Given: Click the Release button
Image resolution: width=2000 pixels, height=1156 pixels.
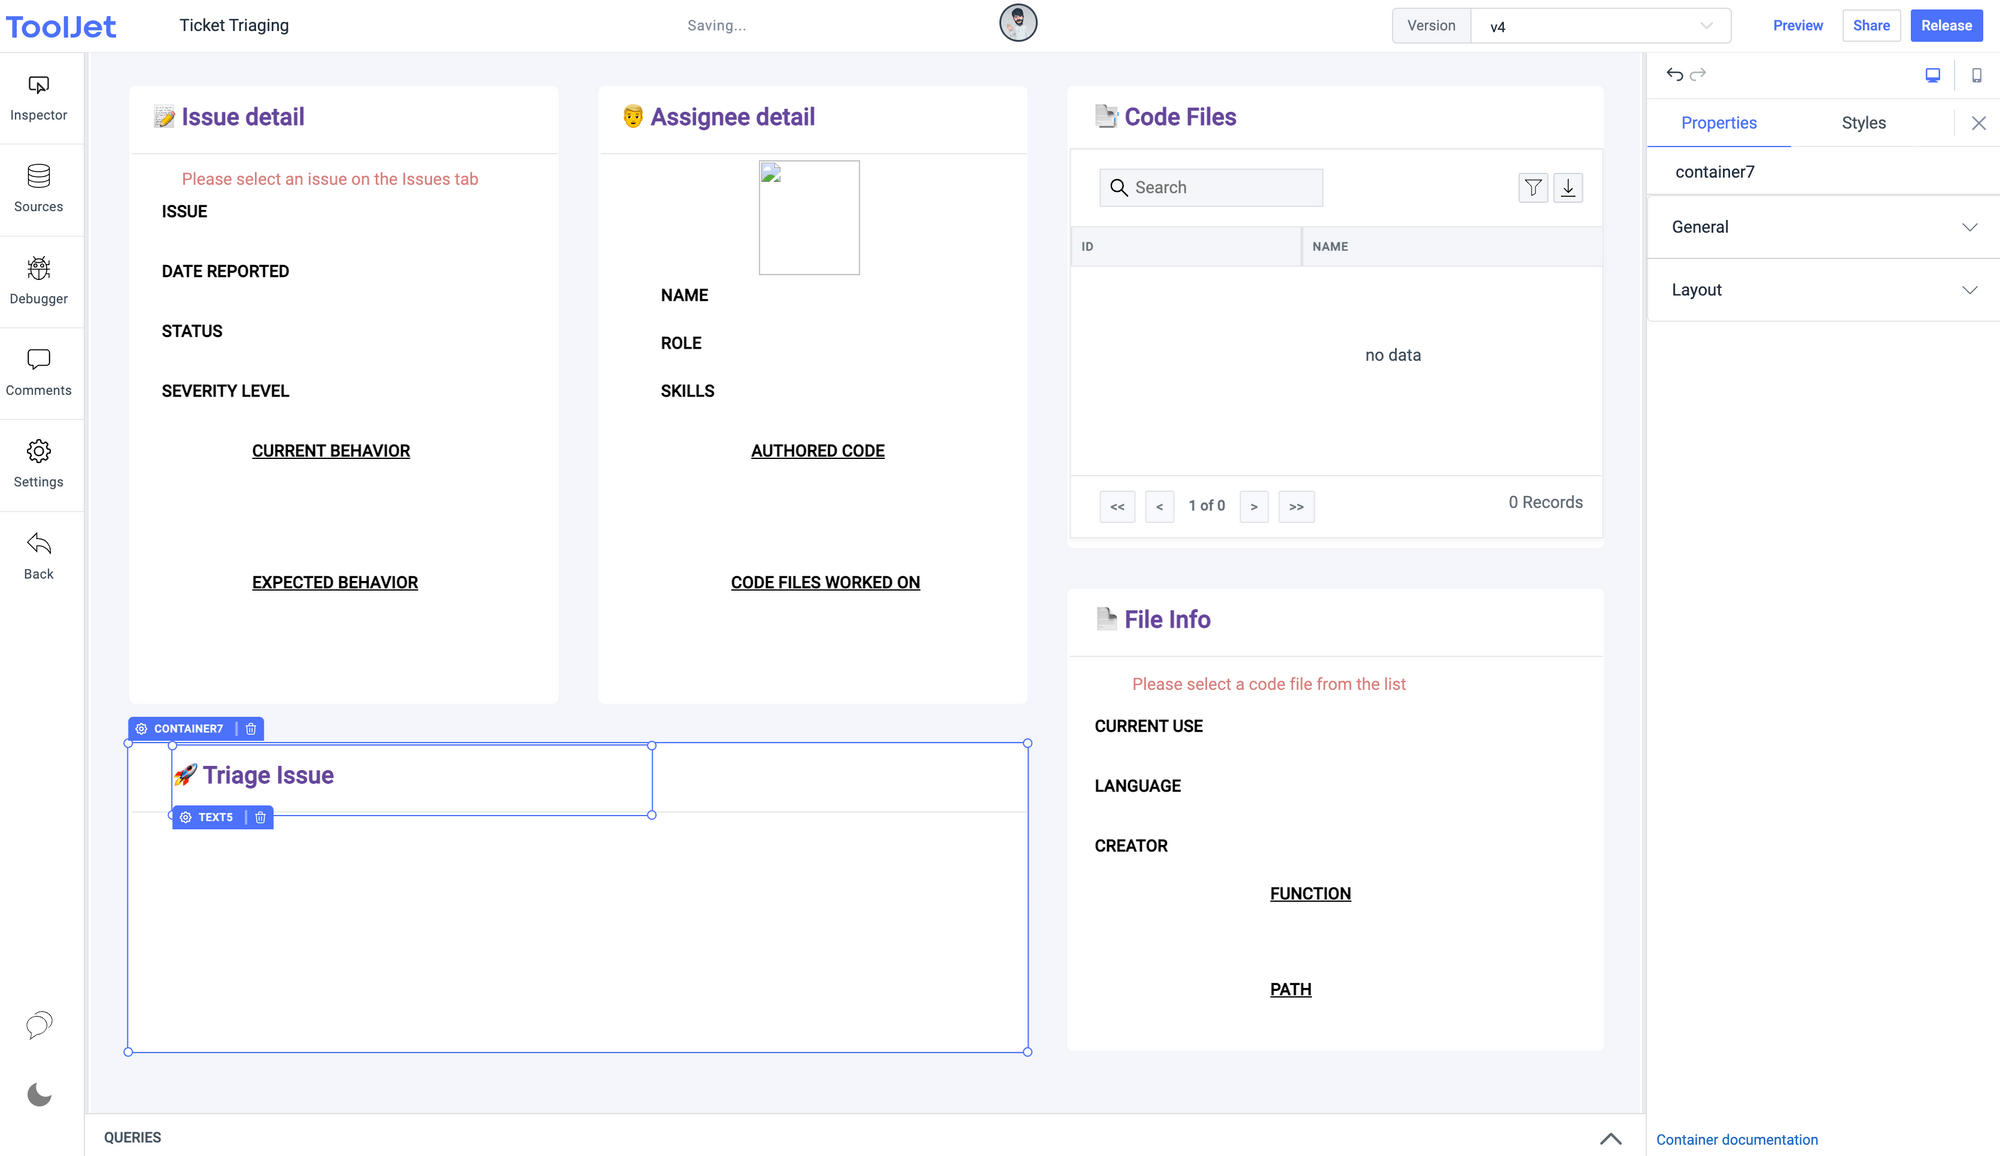Looking at the screenshot, I should [1945, 26].
